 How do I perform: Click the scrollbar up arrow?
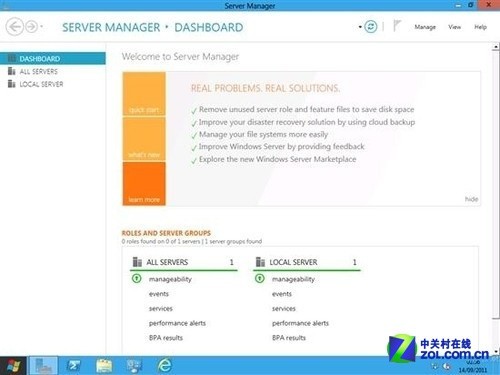tap(496, 47)
